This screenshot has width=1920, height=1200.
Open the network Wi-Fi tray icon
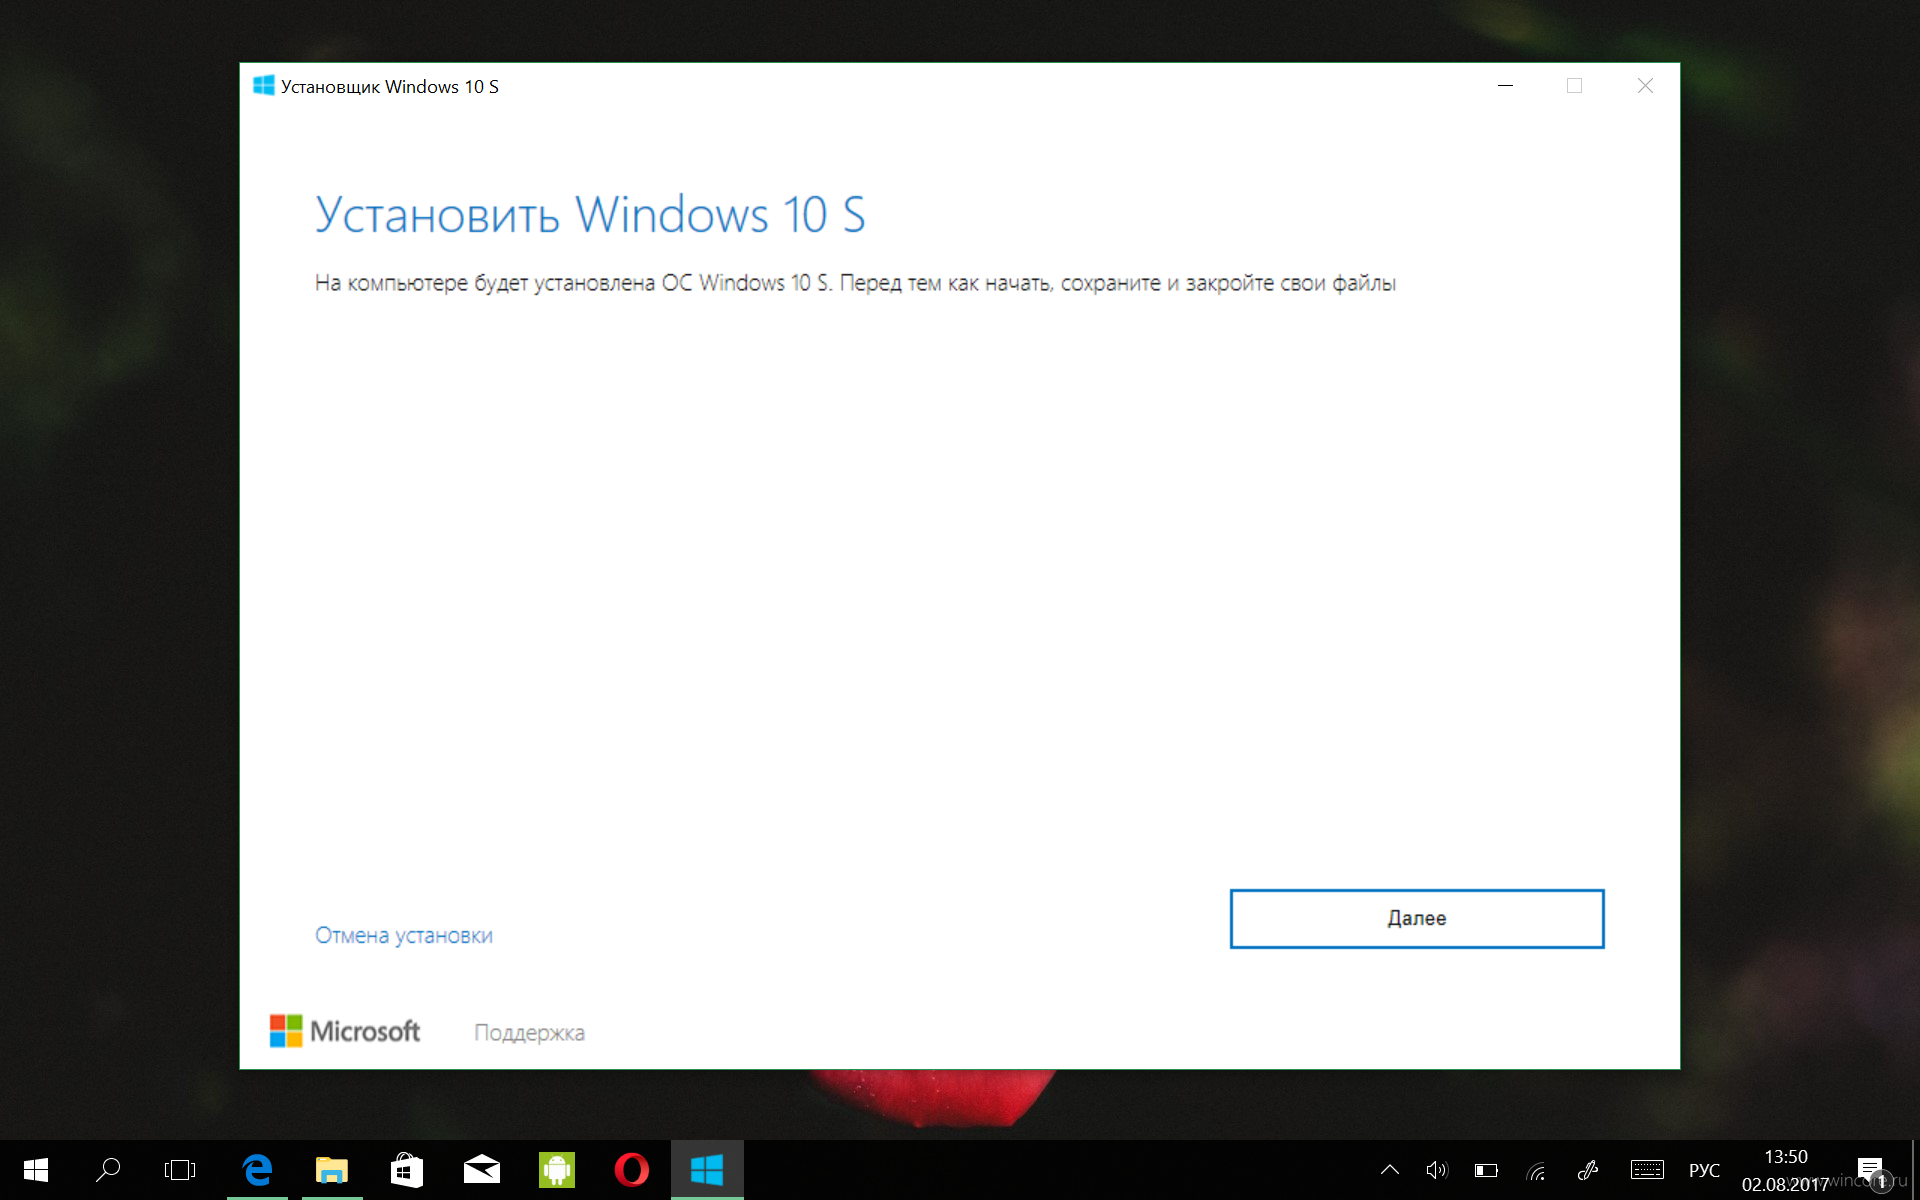[x=1536, y=1170]
